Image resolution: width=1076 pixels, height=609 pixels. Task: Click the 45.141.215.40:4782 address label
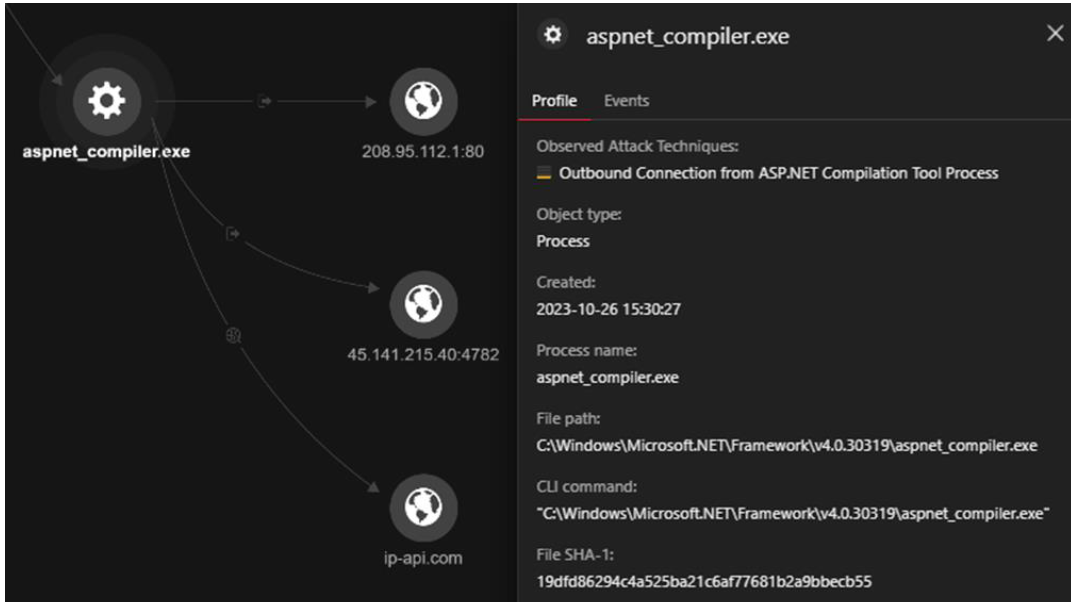coord(423,355)
